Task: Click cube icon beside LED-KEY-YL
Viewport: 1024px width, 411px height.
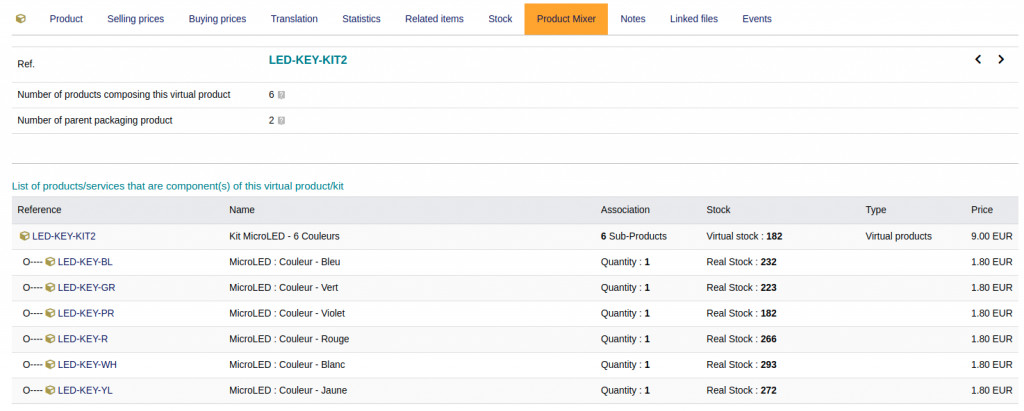Action: coord(50,391)
